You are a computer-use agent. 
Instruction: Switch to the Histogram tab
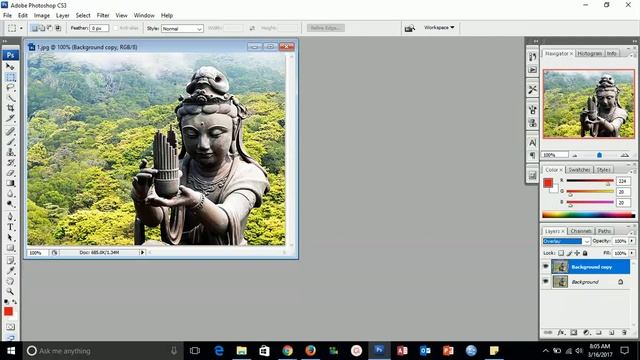(589, 53)
